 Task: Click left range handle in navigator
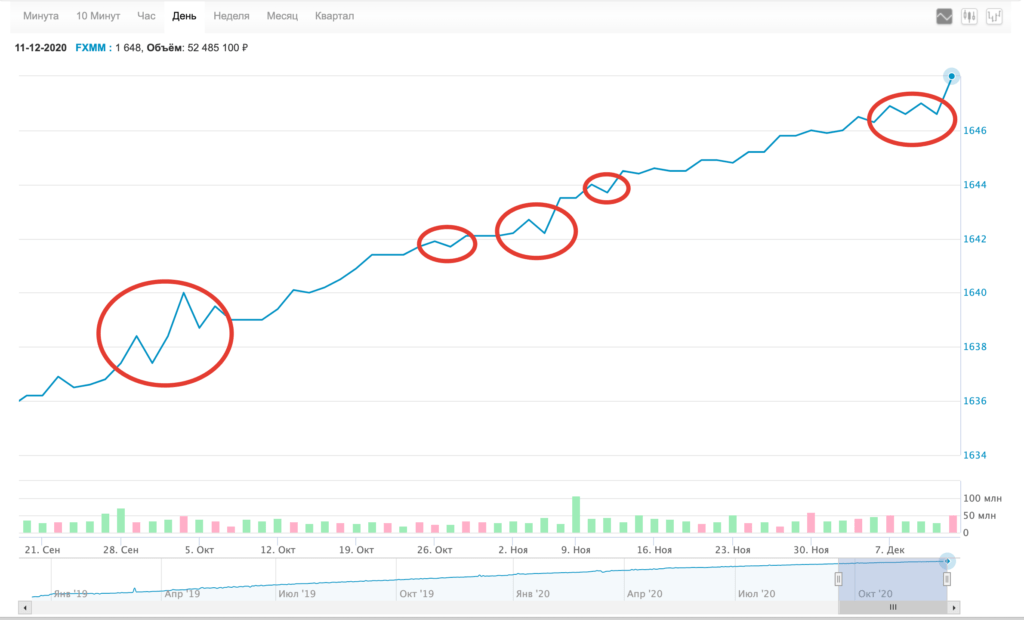pyautogui.click(x=838, y=580)
